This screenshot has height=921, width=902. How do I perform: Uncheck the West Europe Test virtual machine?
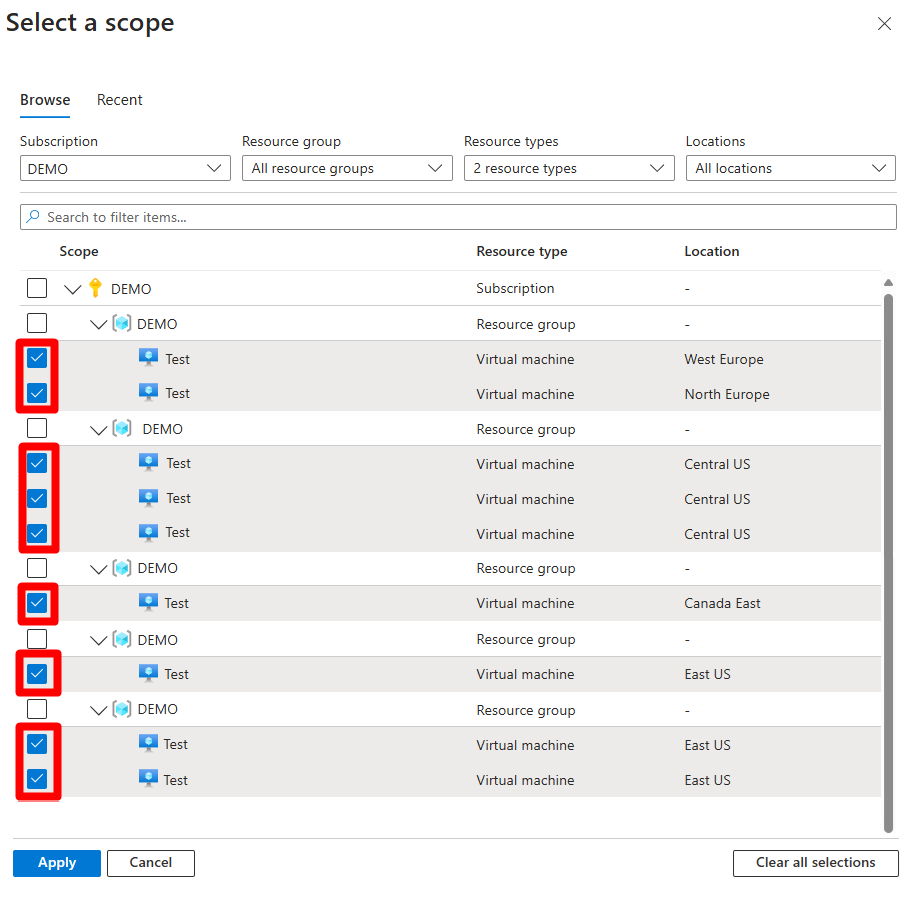click(x=37, y=358)
